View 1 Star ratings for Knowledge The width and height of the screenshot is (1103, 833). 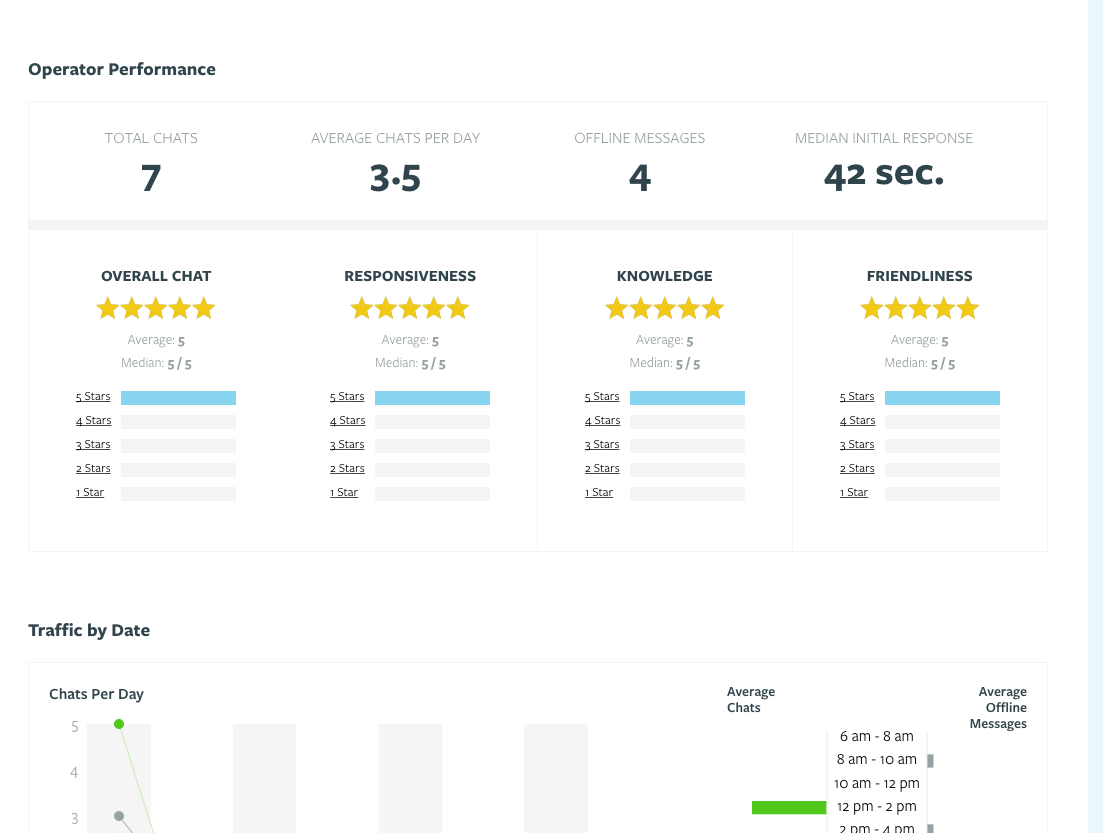point(599,492)
